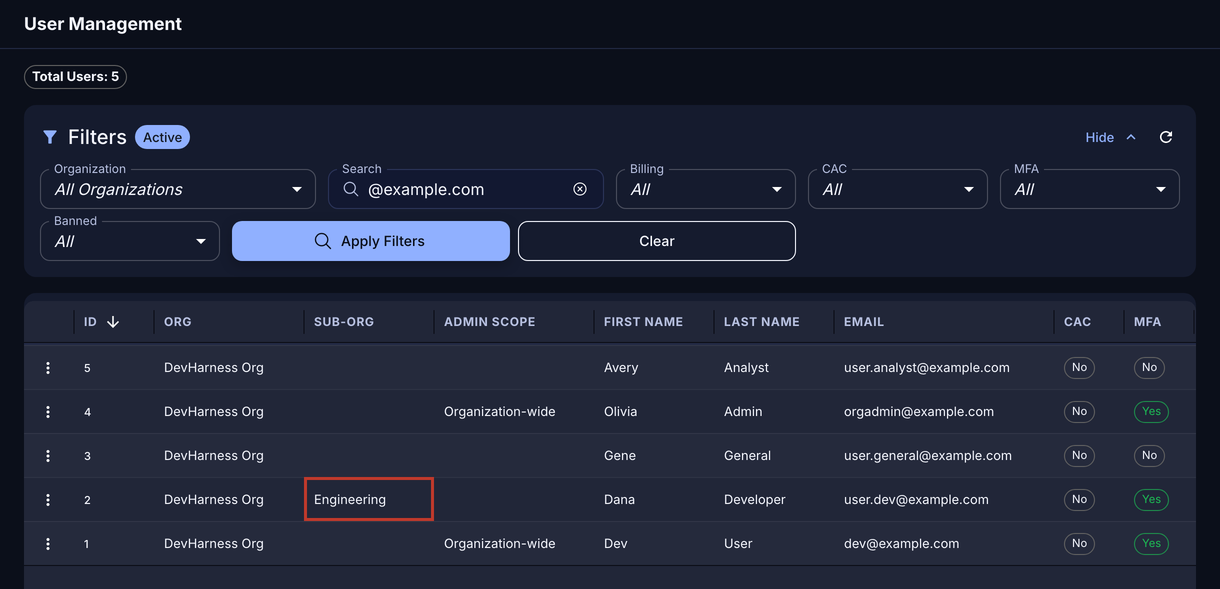This screenshot has height=589, width=1220.
Task: Click inside the Search input field
Action: [466, 189]
